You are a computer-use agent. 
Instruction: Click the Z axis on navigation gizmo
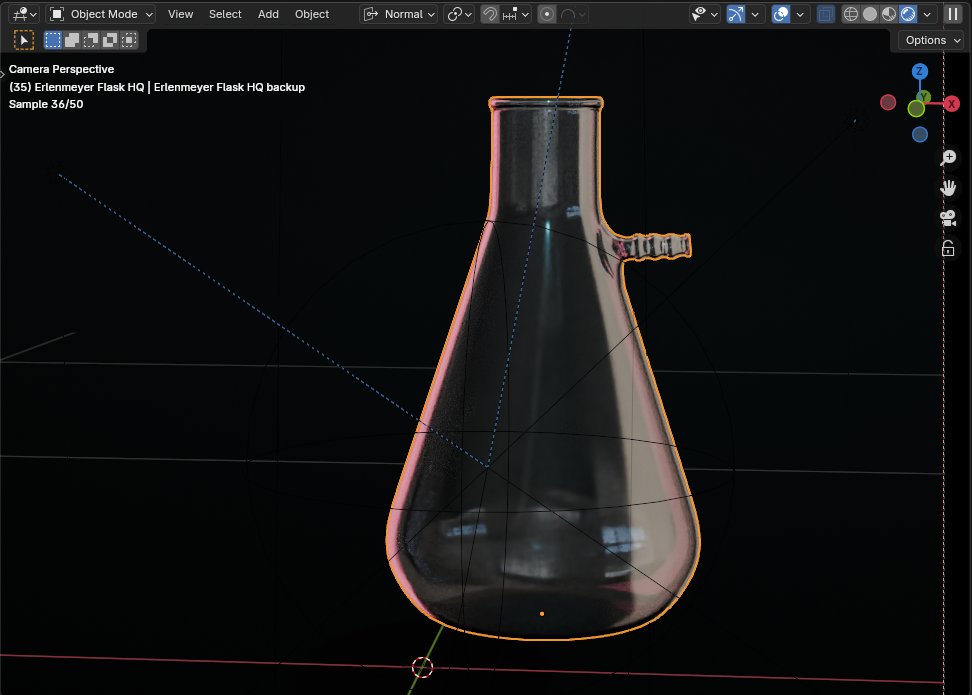(x=919, y=71)
